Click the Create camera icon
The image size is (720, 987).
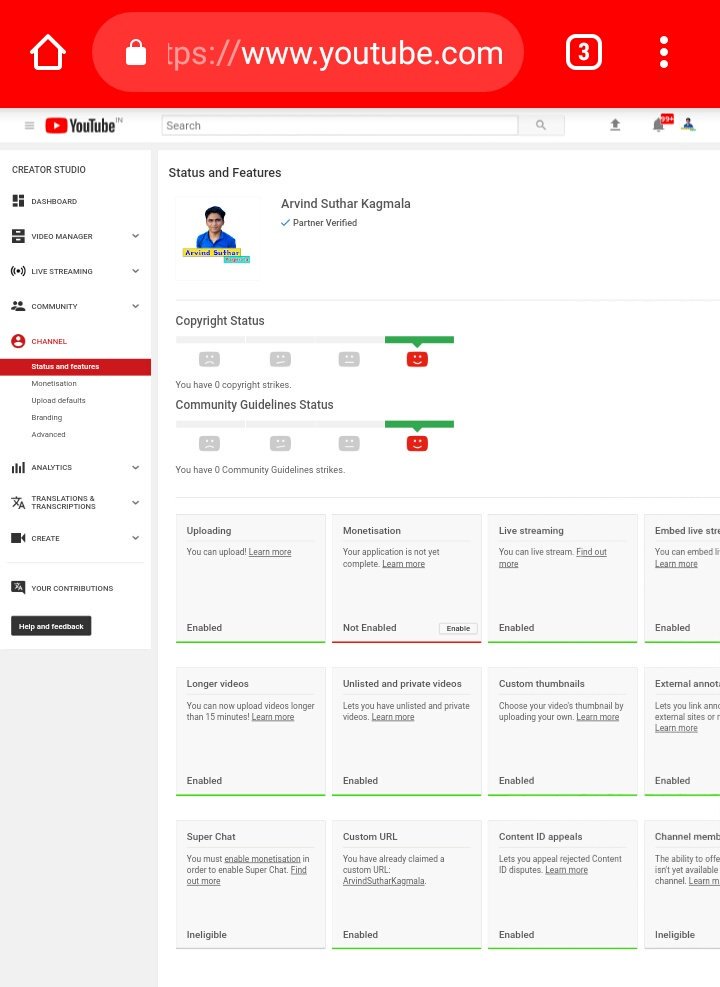click(18, 538)
